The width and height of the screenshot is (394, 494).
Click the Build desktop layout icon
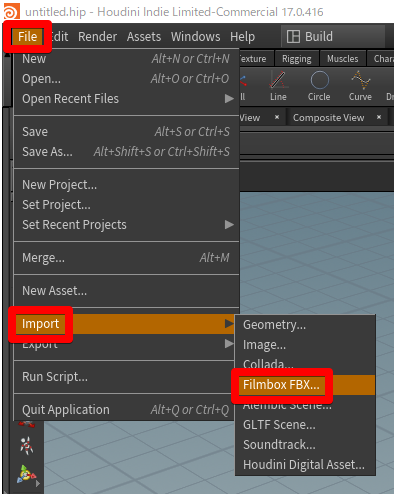[x=293, y=36]
